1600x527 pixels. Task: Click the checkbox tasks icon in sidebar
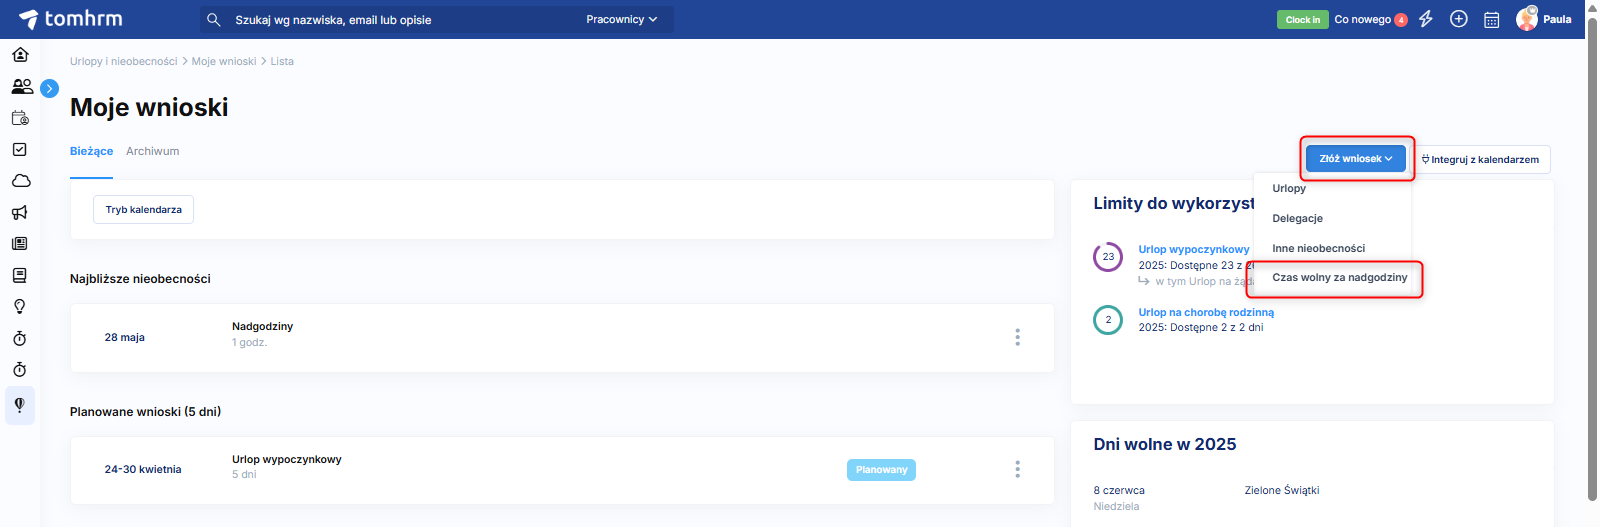pyautogui.click(x=20, y=149)
